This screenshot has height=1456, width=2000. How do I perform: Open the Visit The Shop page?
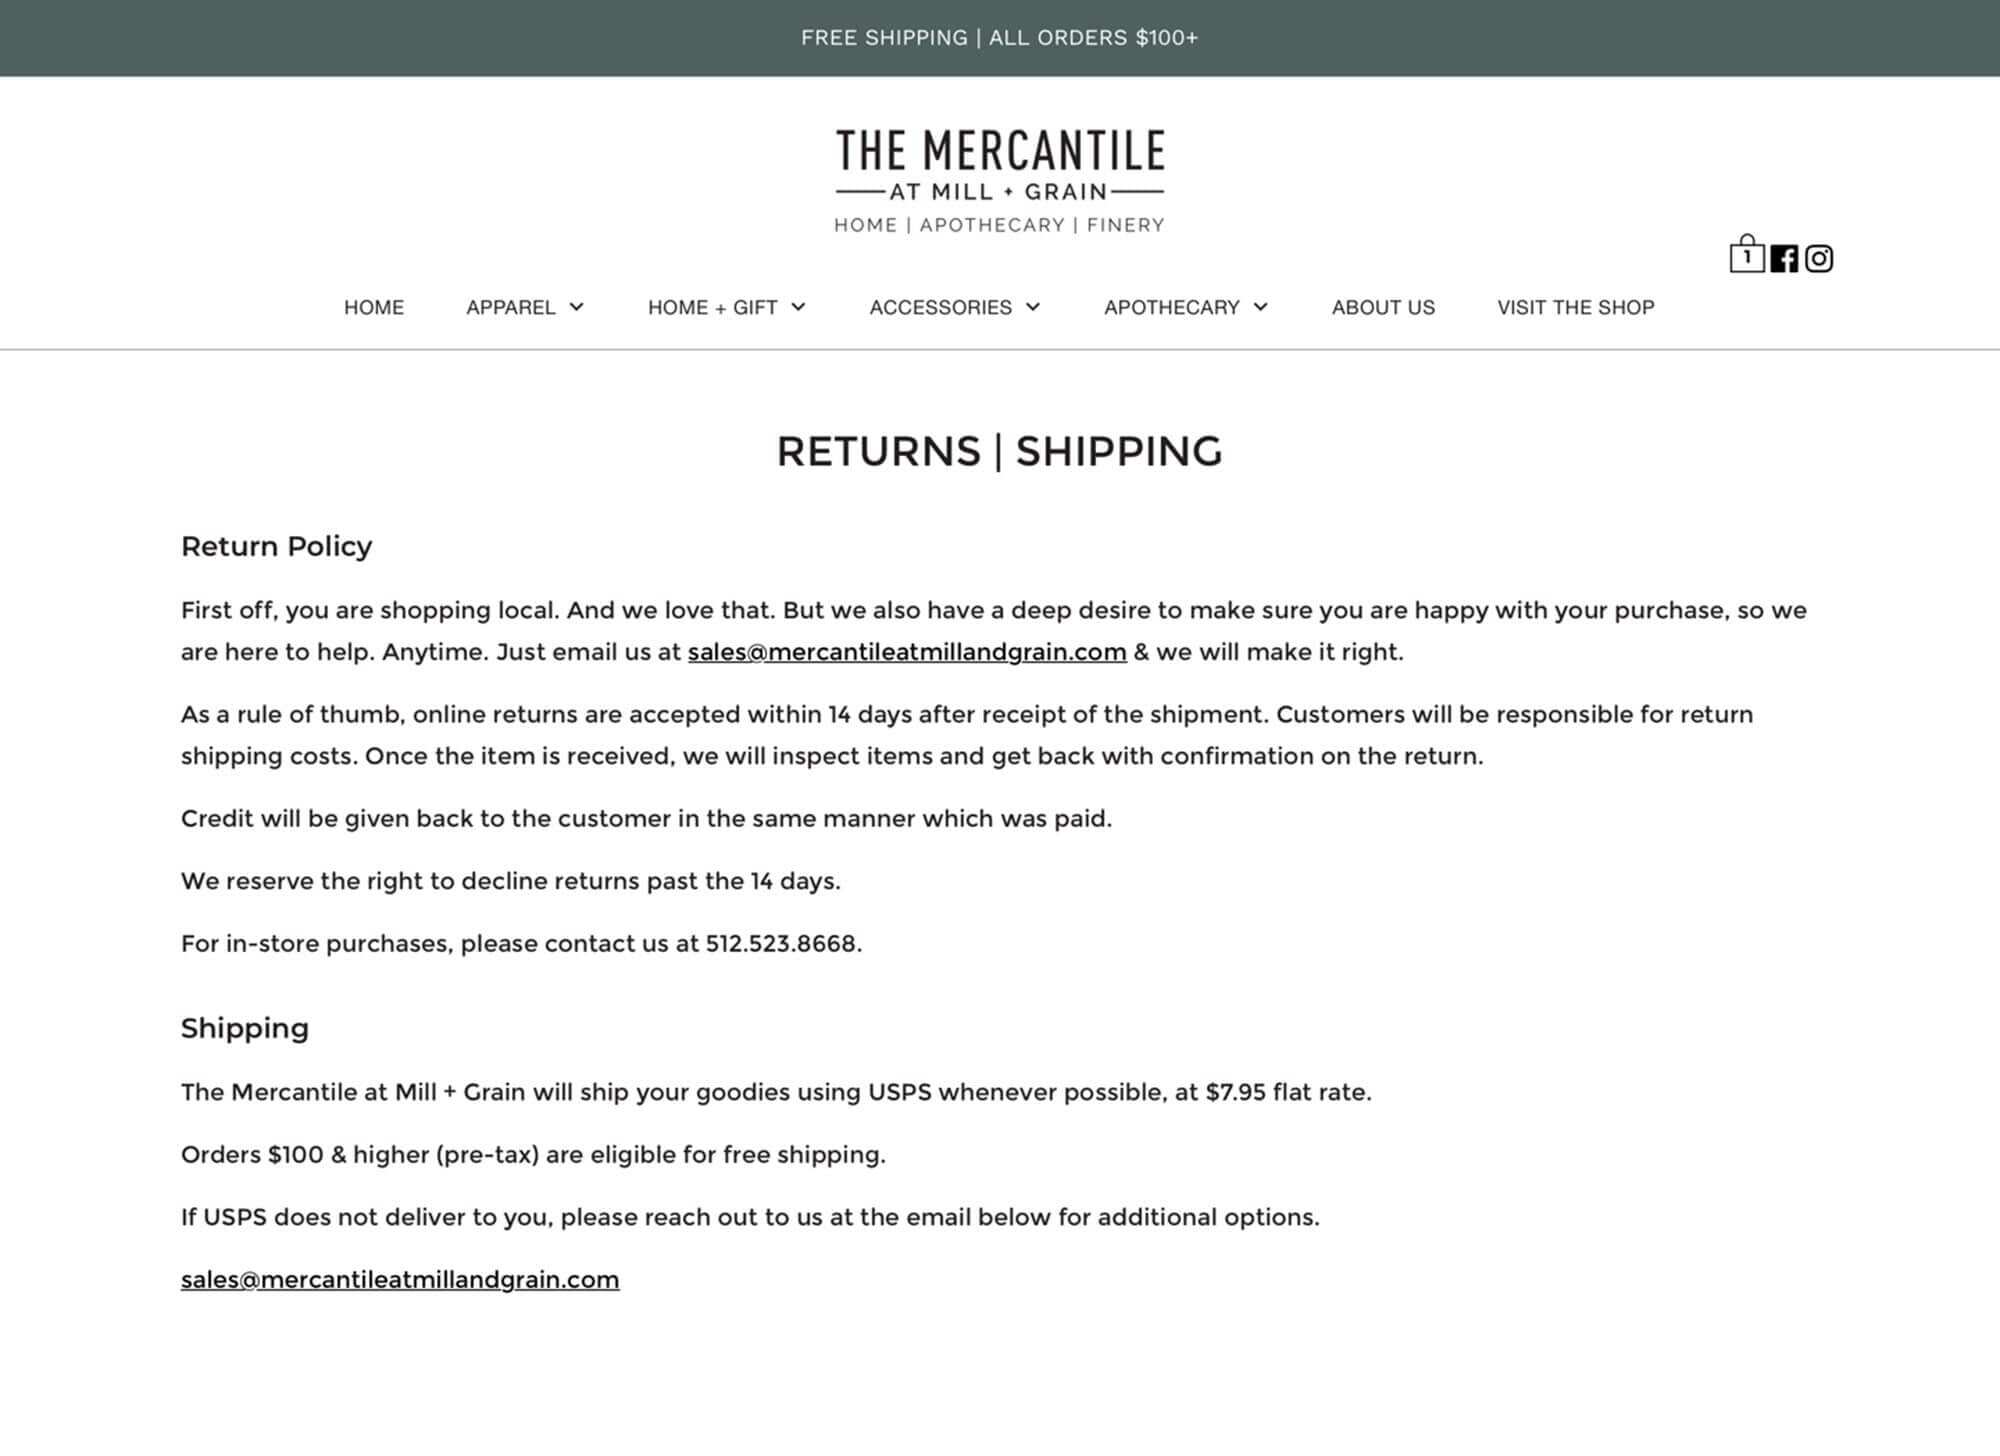pyautogui.click(x=1575, y=307)
